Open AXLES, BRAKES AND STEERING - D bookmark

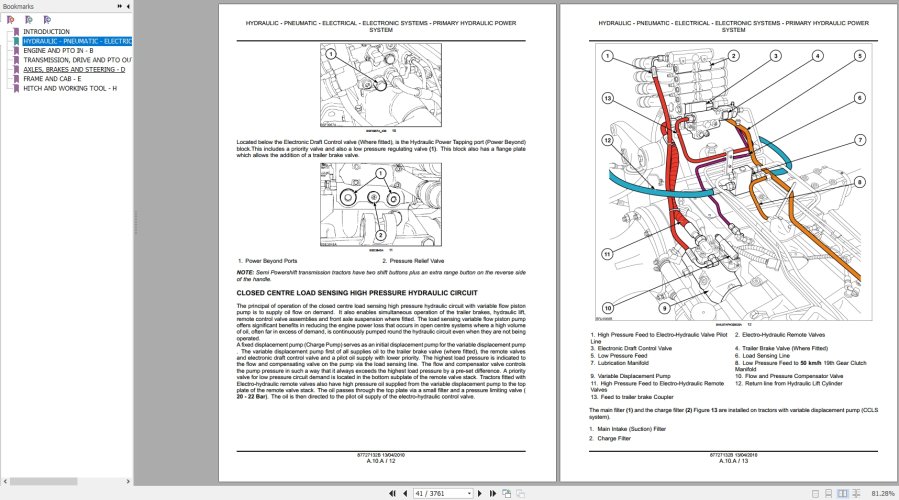pyautogui.click(x=74, y=69)
